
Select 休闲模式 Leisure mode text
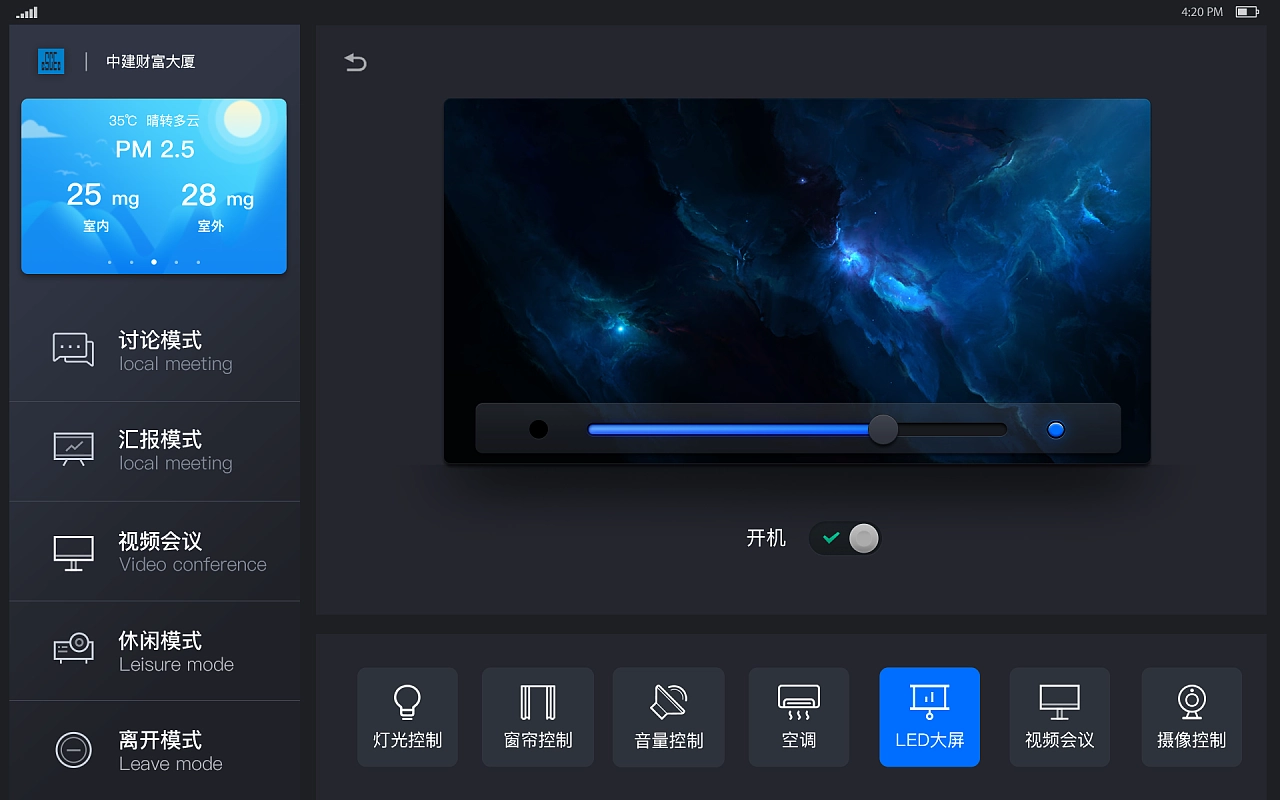point(177,652)
